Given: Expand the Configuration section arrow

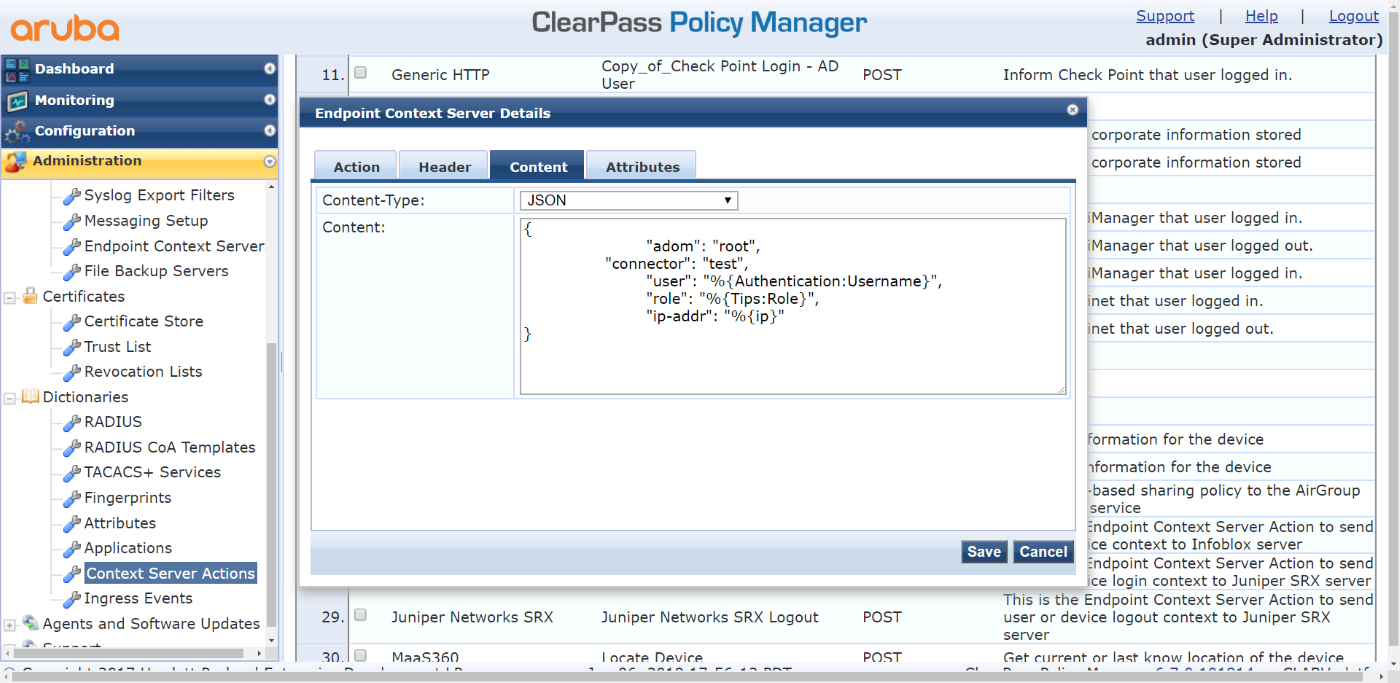Looking at the screenshot, I should click(x=269, y=131).
